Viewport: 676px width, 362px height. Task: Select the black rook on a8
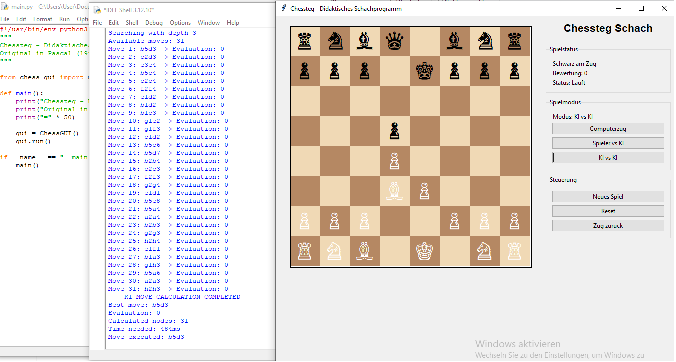[x=305, y=42]
